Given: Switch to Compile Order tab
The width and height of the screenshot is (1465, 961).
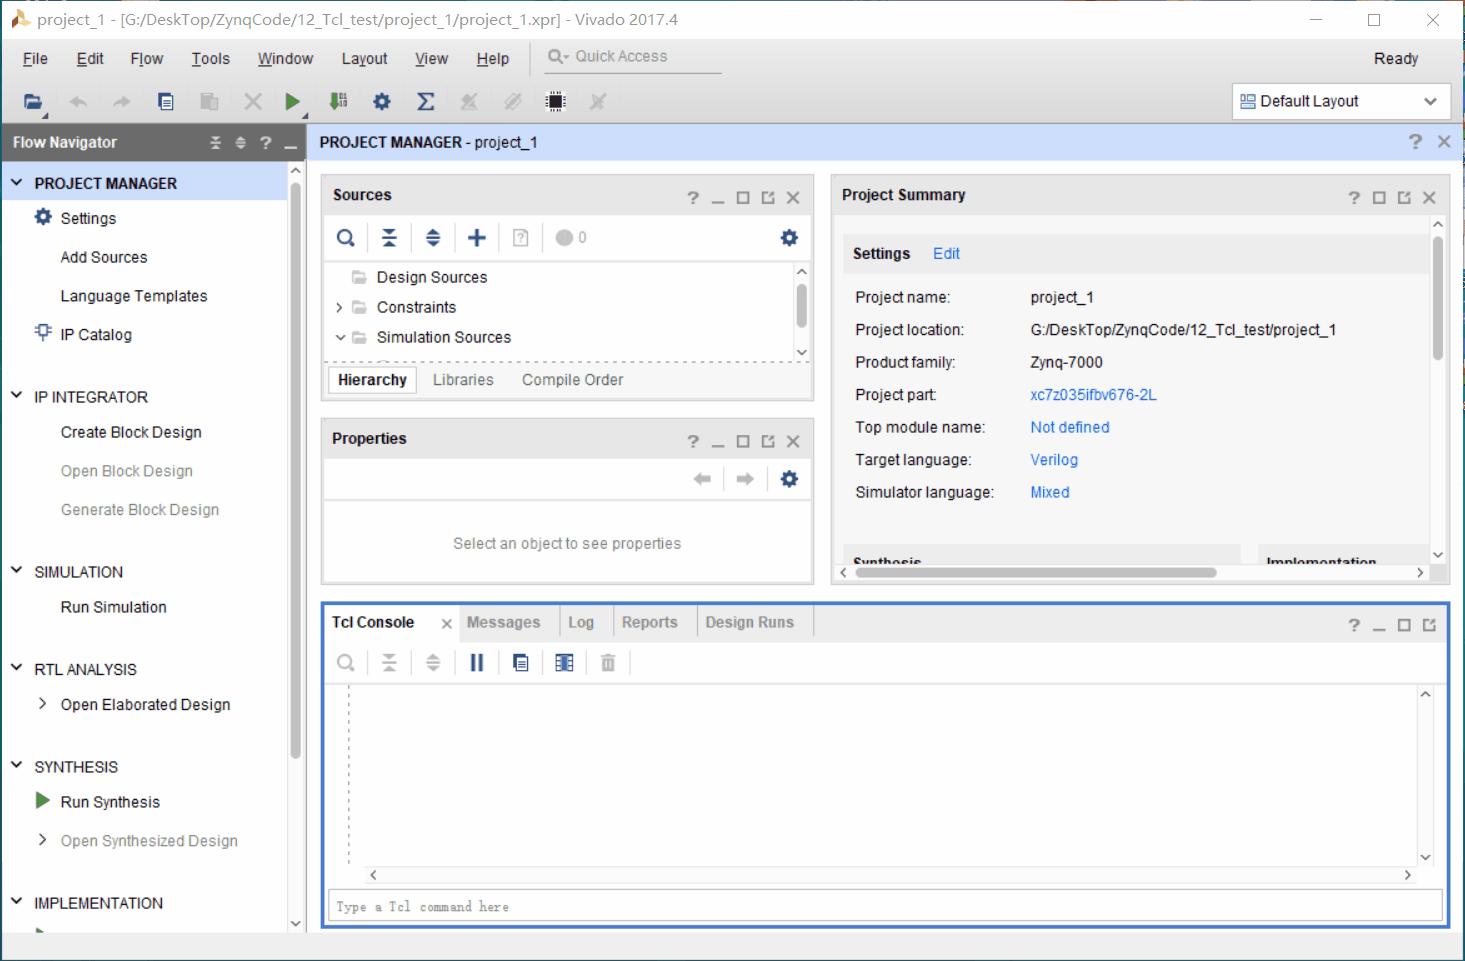Looking at the screenshot, I should (572, 380).
